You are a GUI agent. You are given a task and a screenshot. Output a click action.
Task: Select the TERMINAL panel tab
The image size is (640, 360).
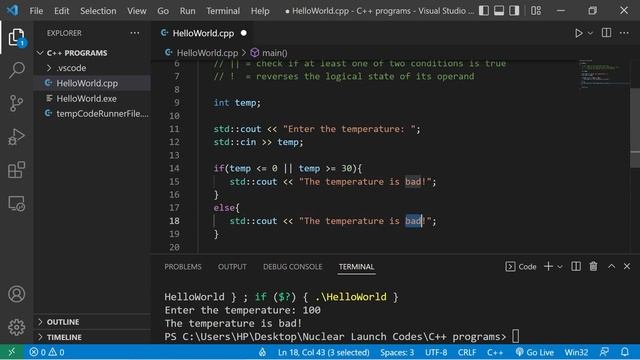356,267
